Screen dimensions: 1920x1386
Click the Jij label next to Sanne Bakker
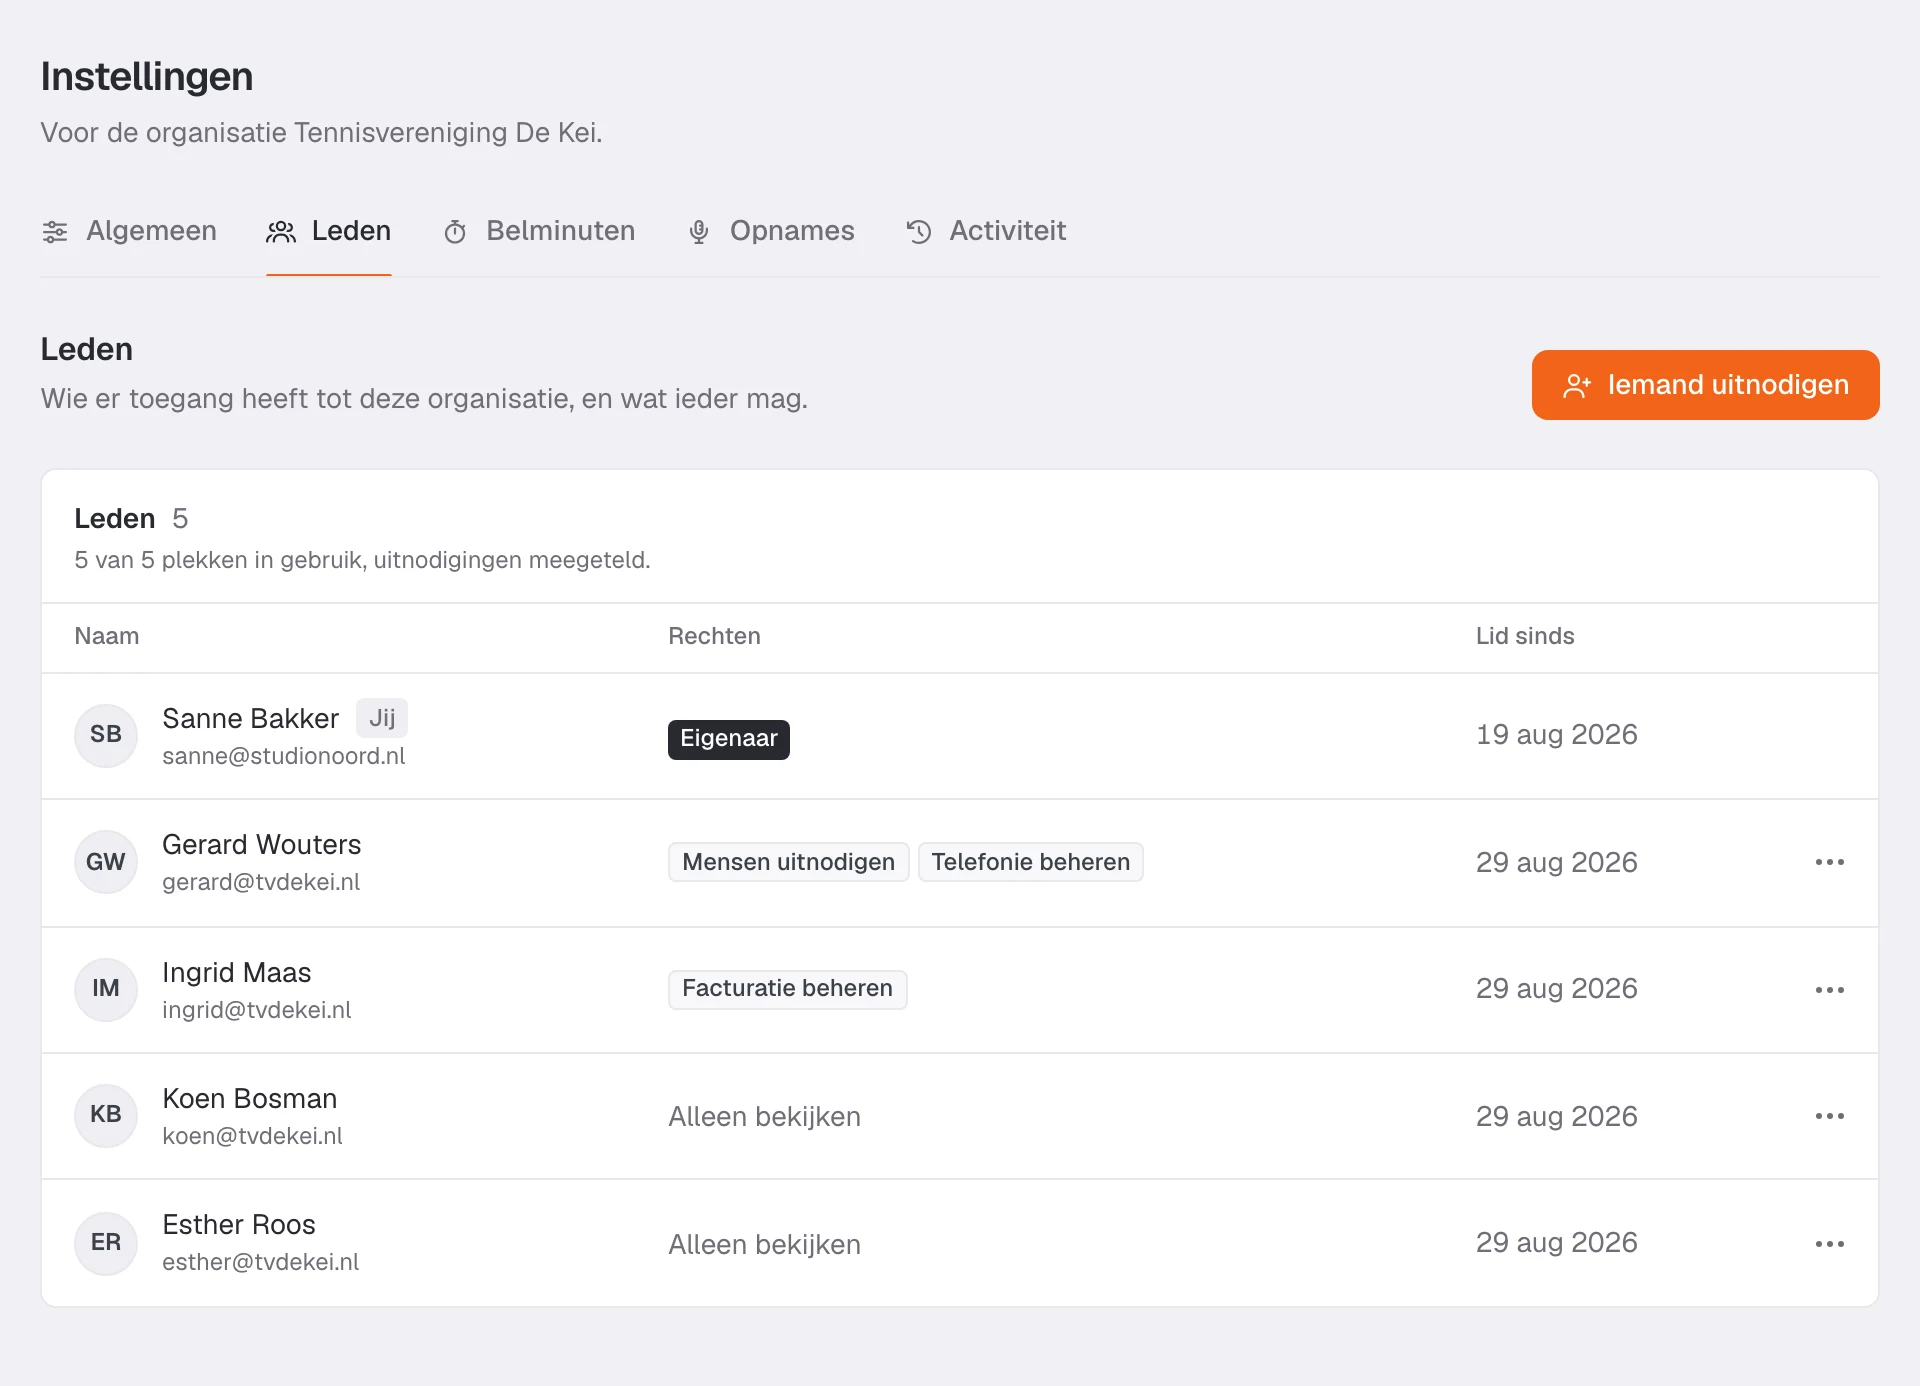pos(382,718)
